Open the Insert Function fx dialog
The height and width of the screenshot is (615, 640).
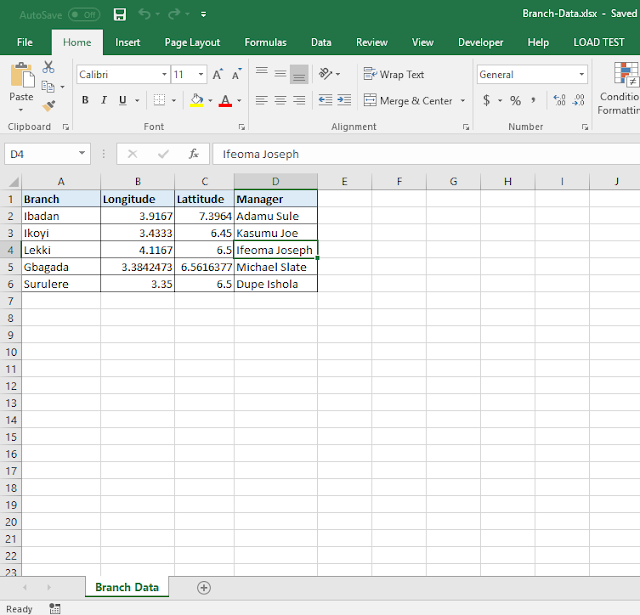click(x=193, y=154)
